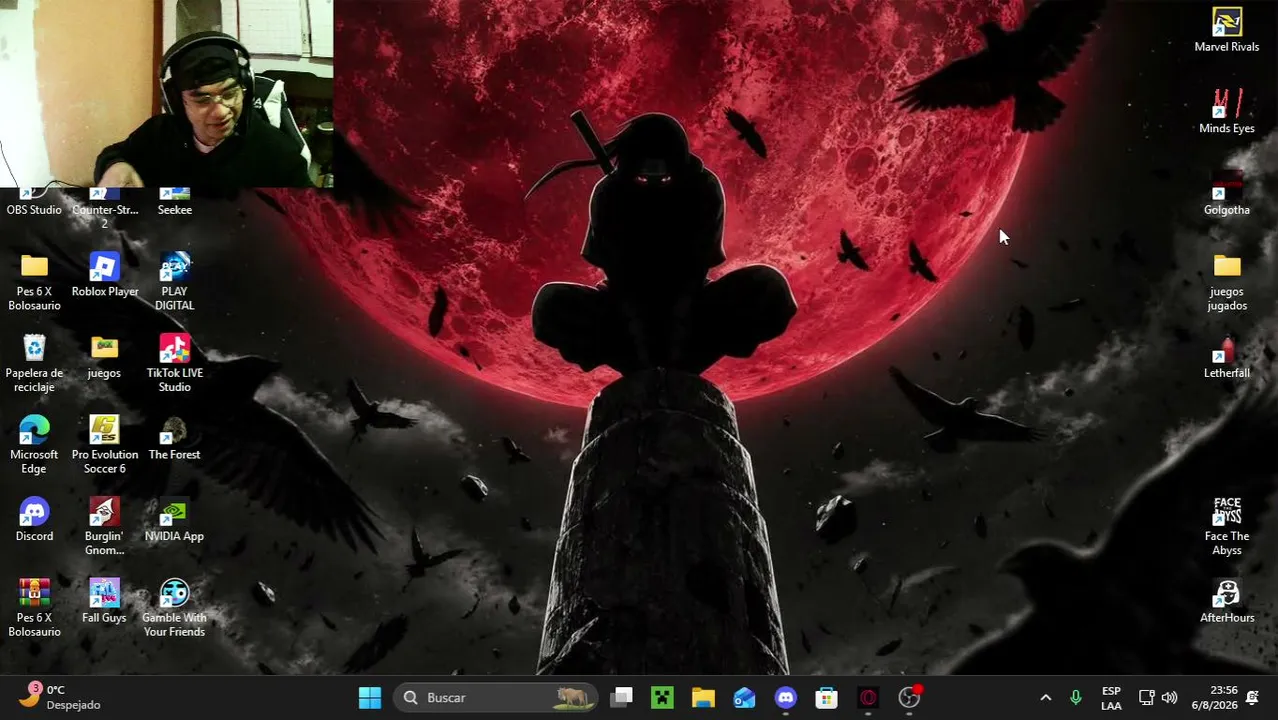
Task: Switch to OBS Studio on taskbar
Action: pos(909,698)
